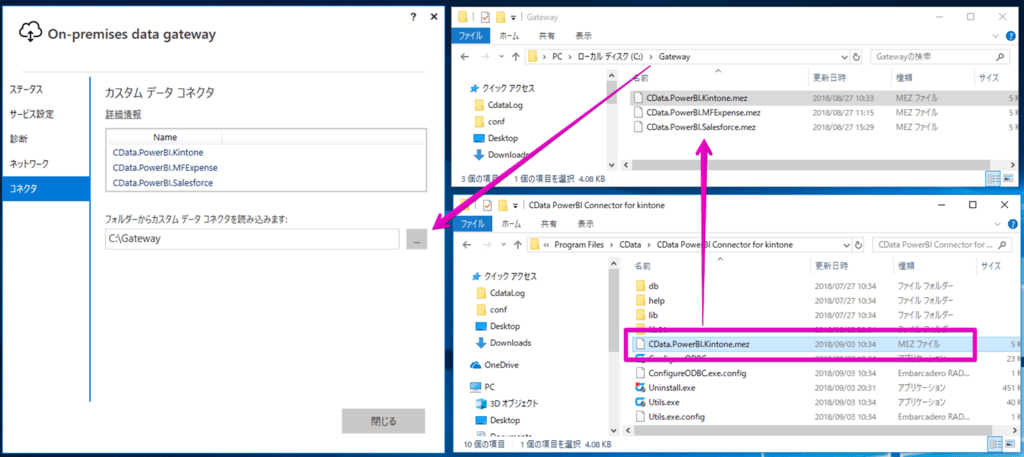Select CData.PowerBI.Kintone.mez in kintone connector folder
Viewport: 1024px width, 457px height.
(699, 344)
